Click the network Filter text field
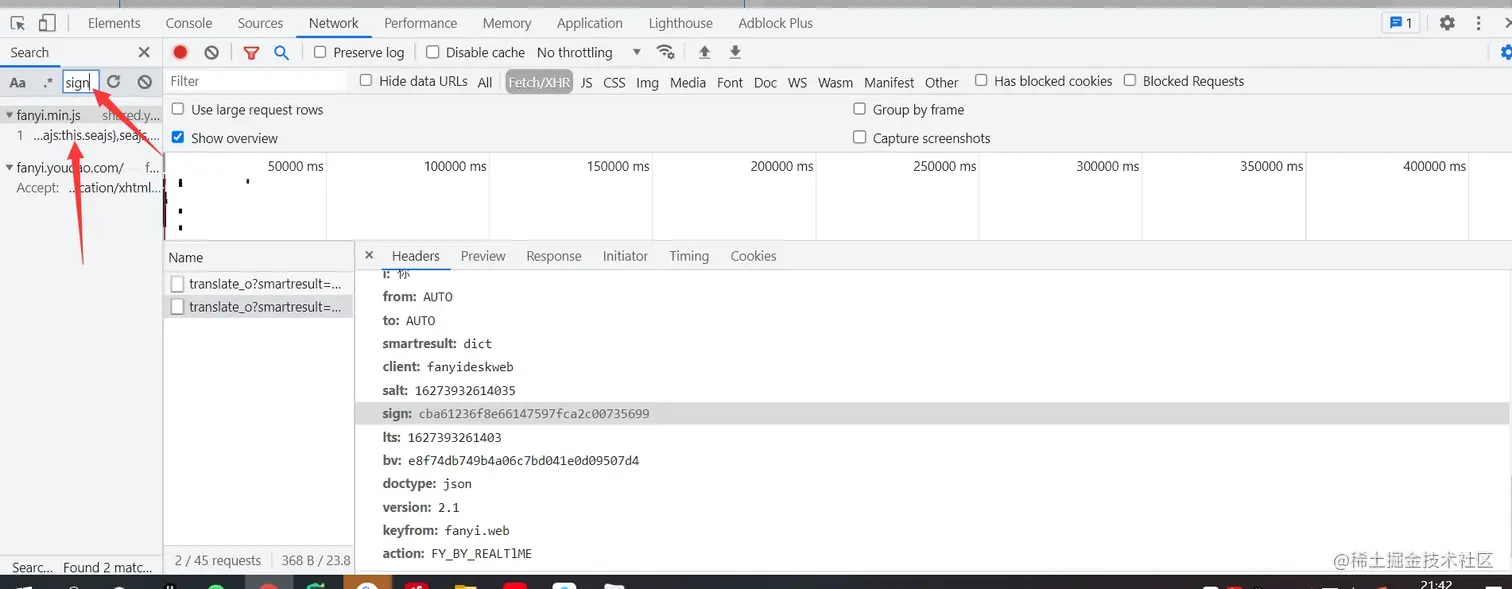Screen dimensions: 1512x589 click(x=256, y=81)
